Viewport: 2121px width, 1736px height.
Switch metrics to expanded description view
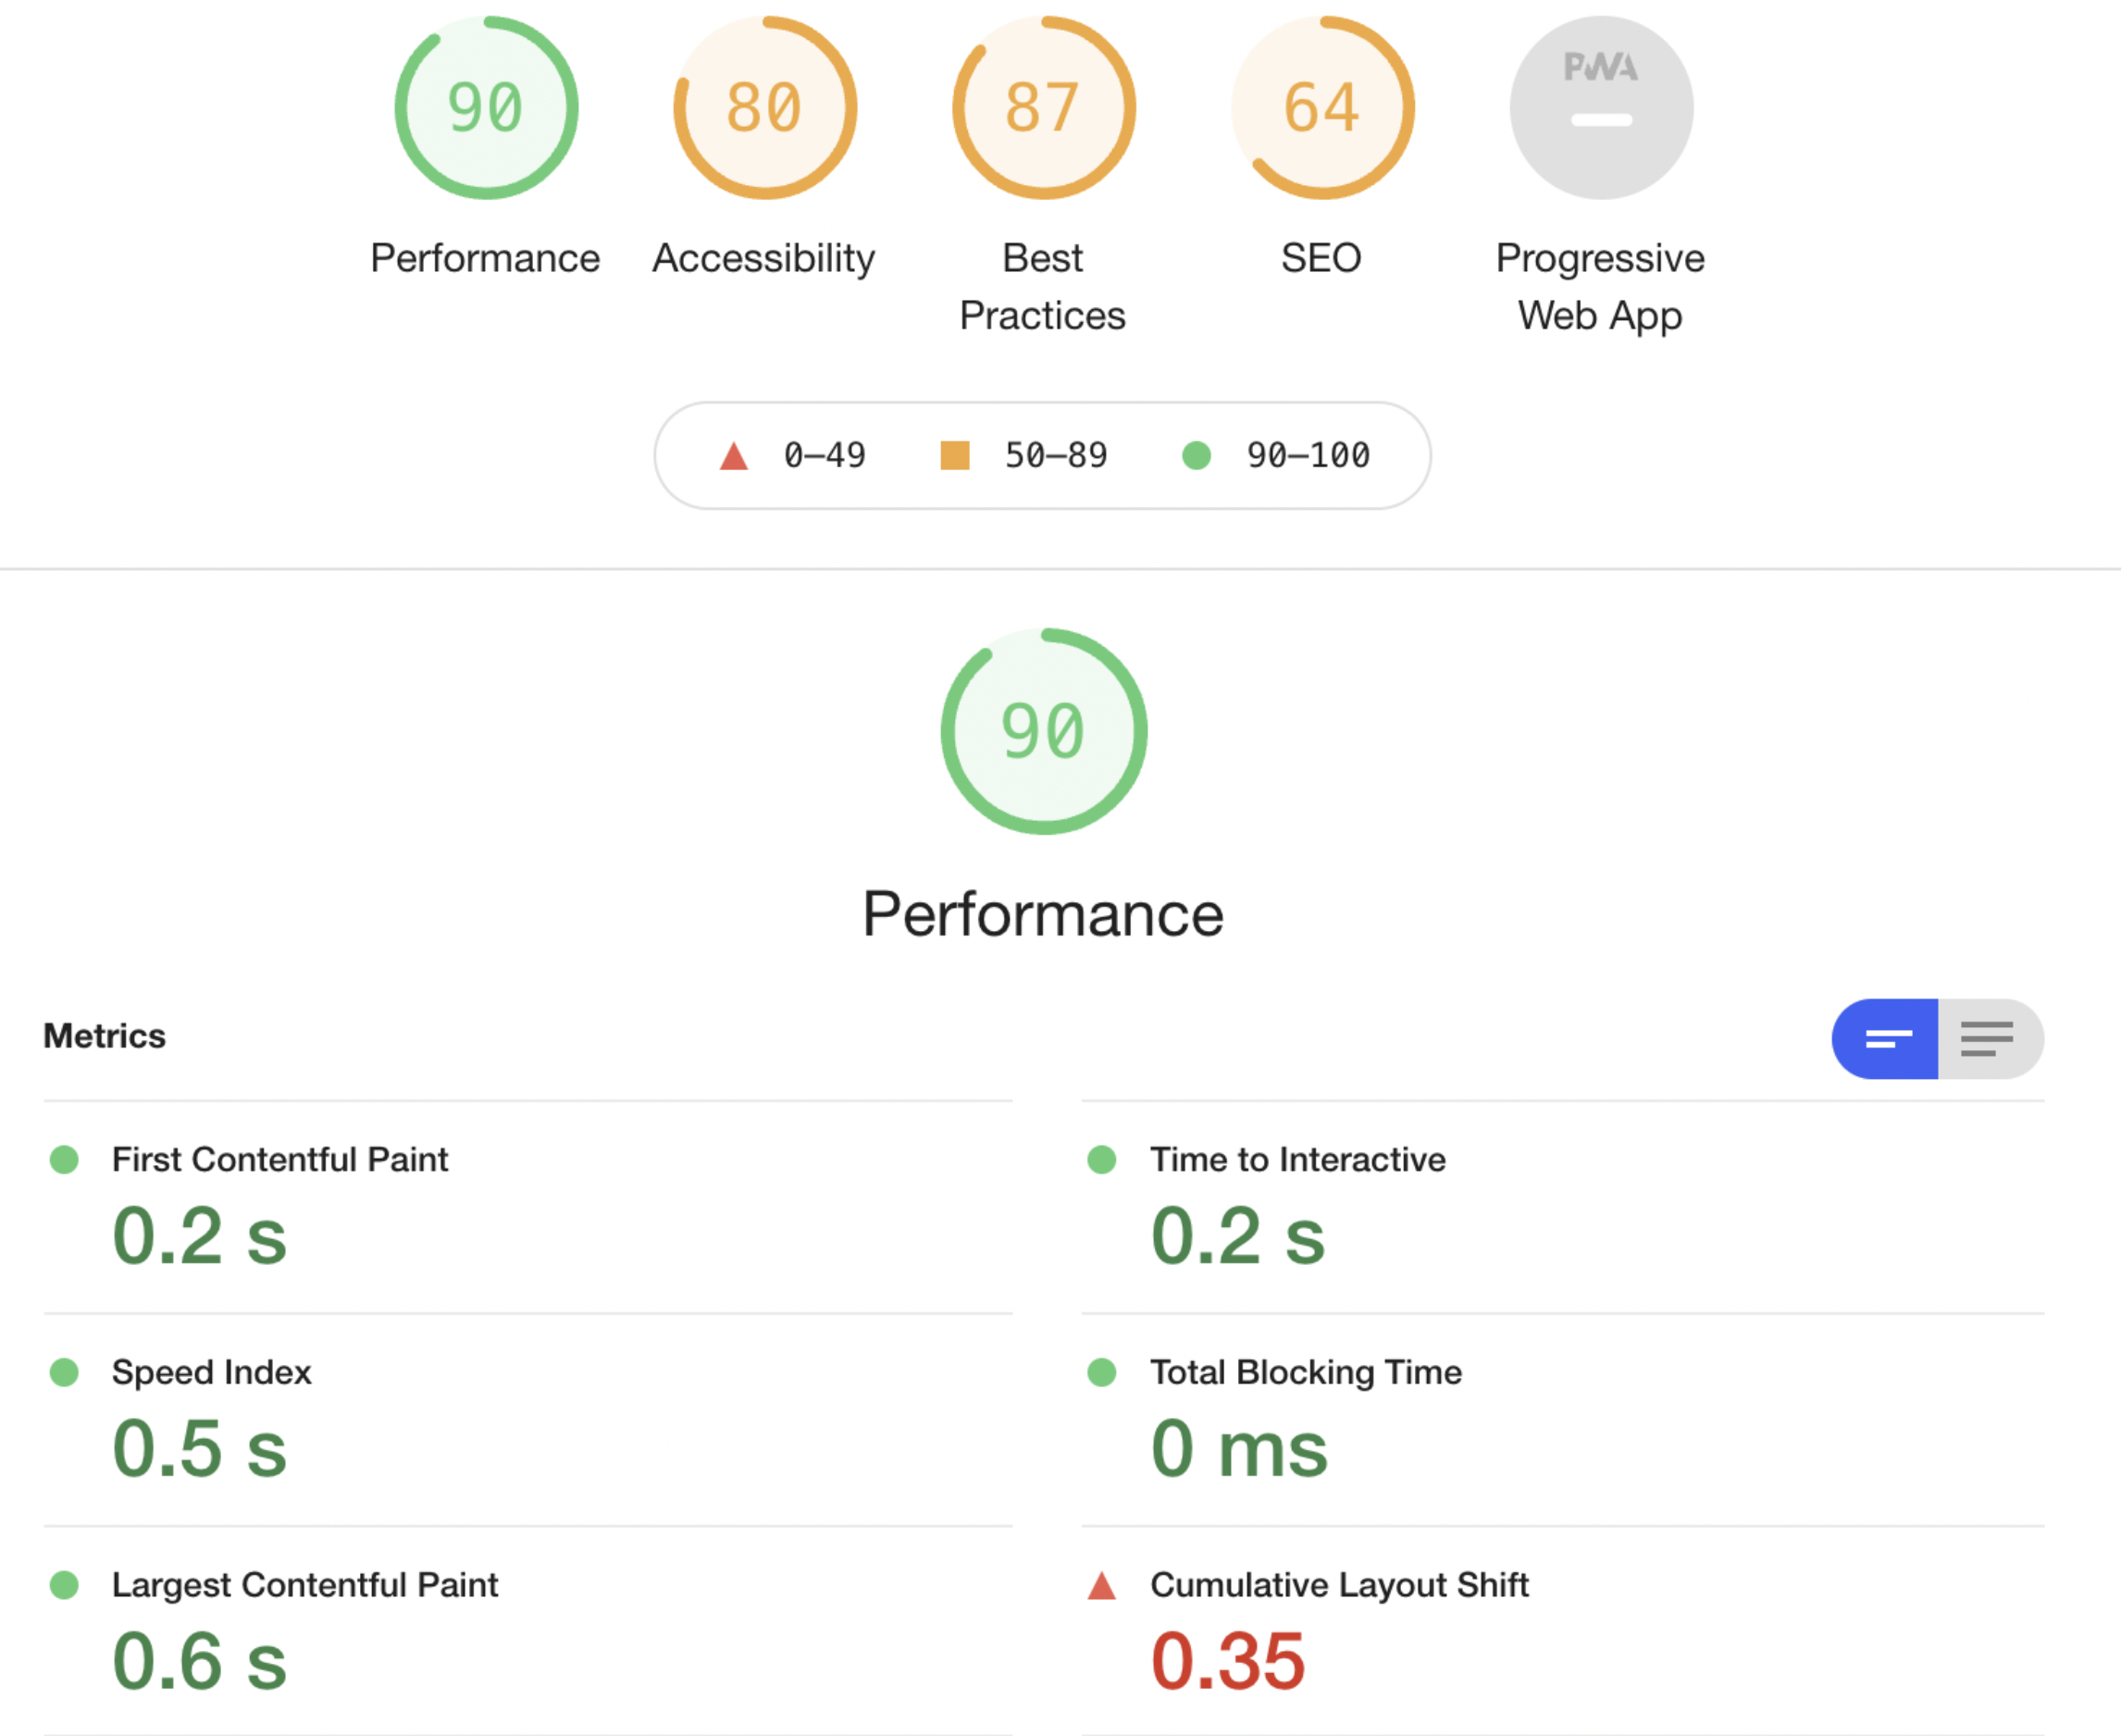1988,1039
